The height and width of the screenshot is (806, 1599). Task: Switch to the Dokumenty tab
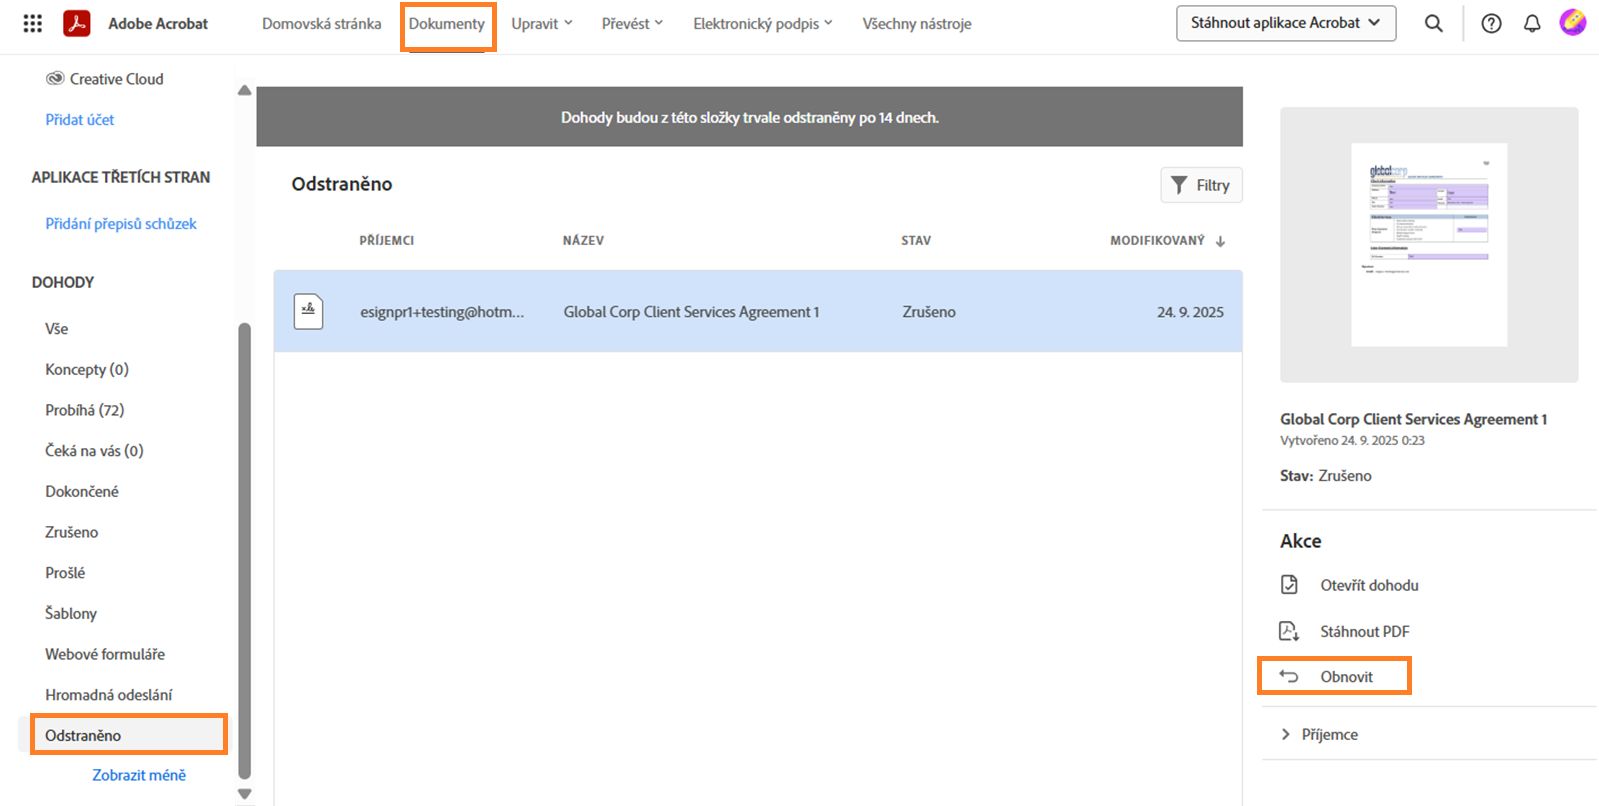(x=447, y=23)
